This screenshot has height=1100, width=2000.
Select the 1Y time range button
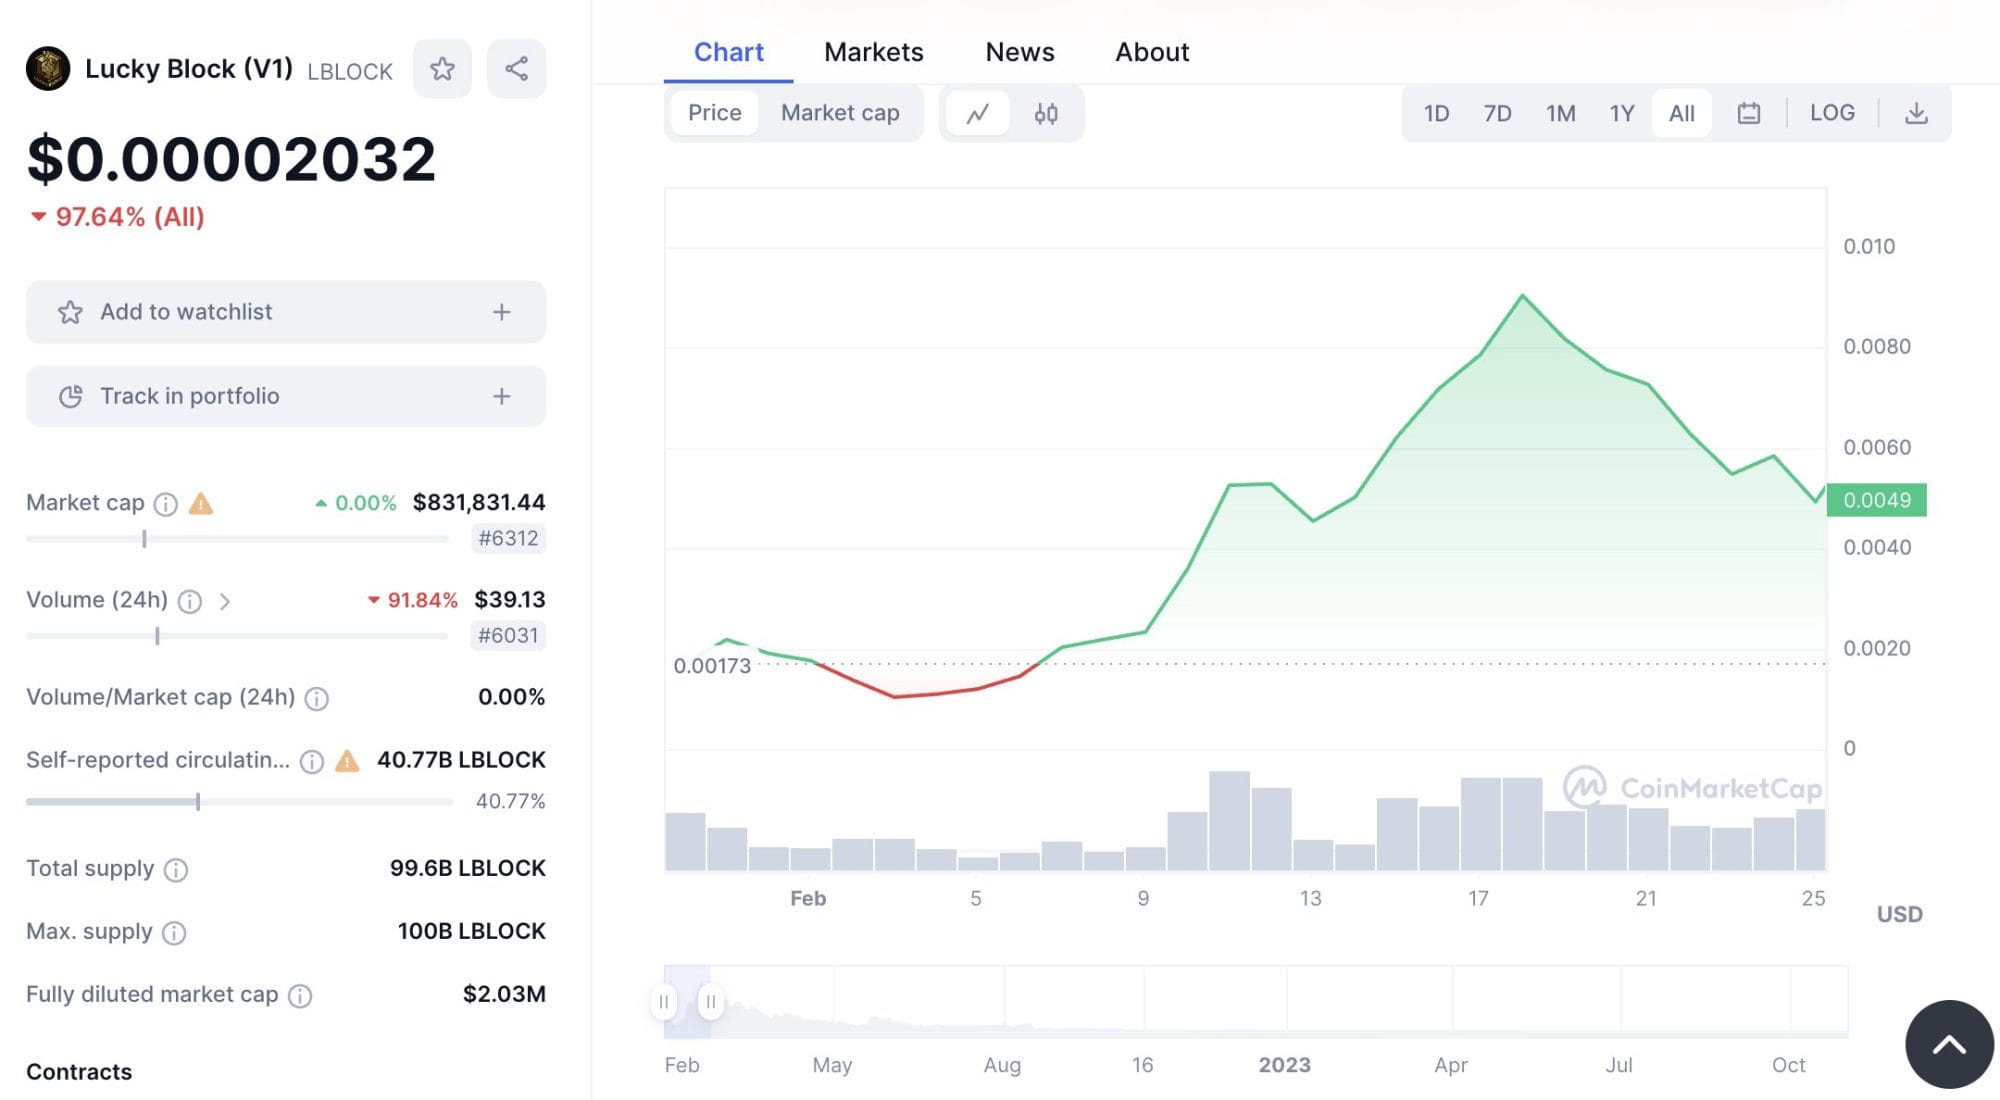pyautogui.click(x=1621, y=113)
